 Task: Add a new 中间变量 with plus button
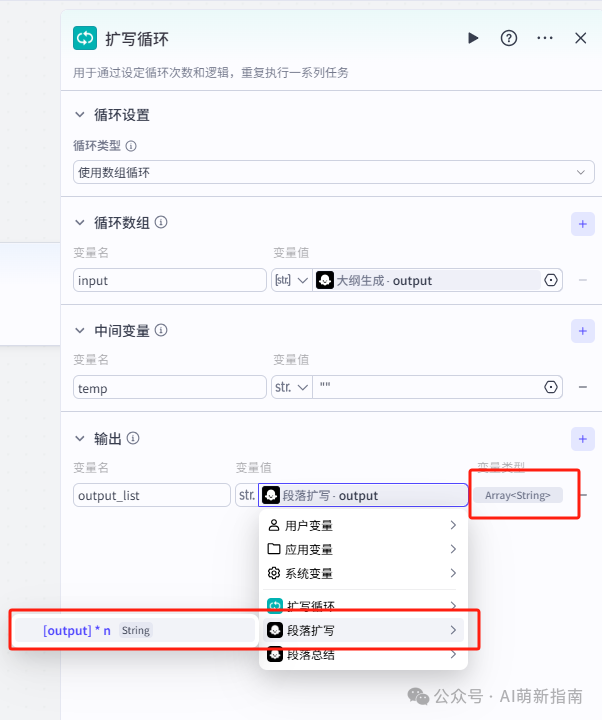583,331
